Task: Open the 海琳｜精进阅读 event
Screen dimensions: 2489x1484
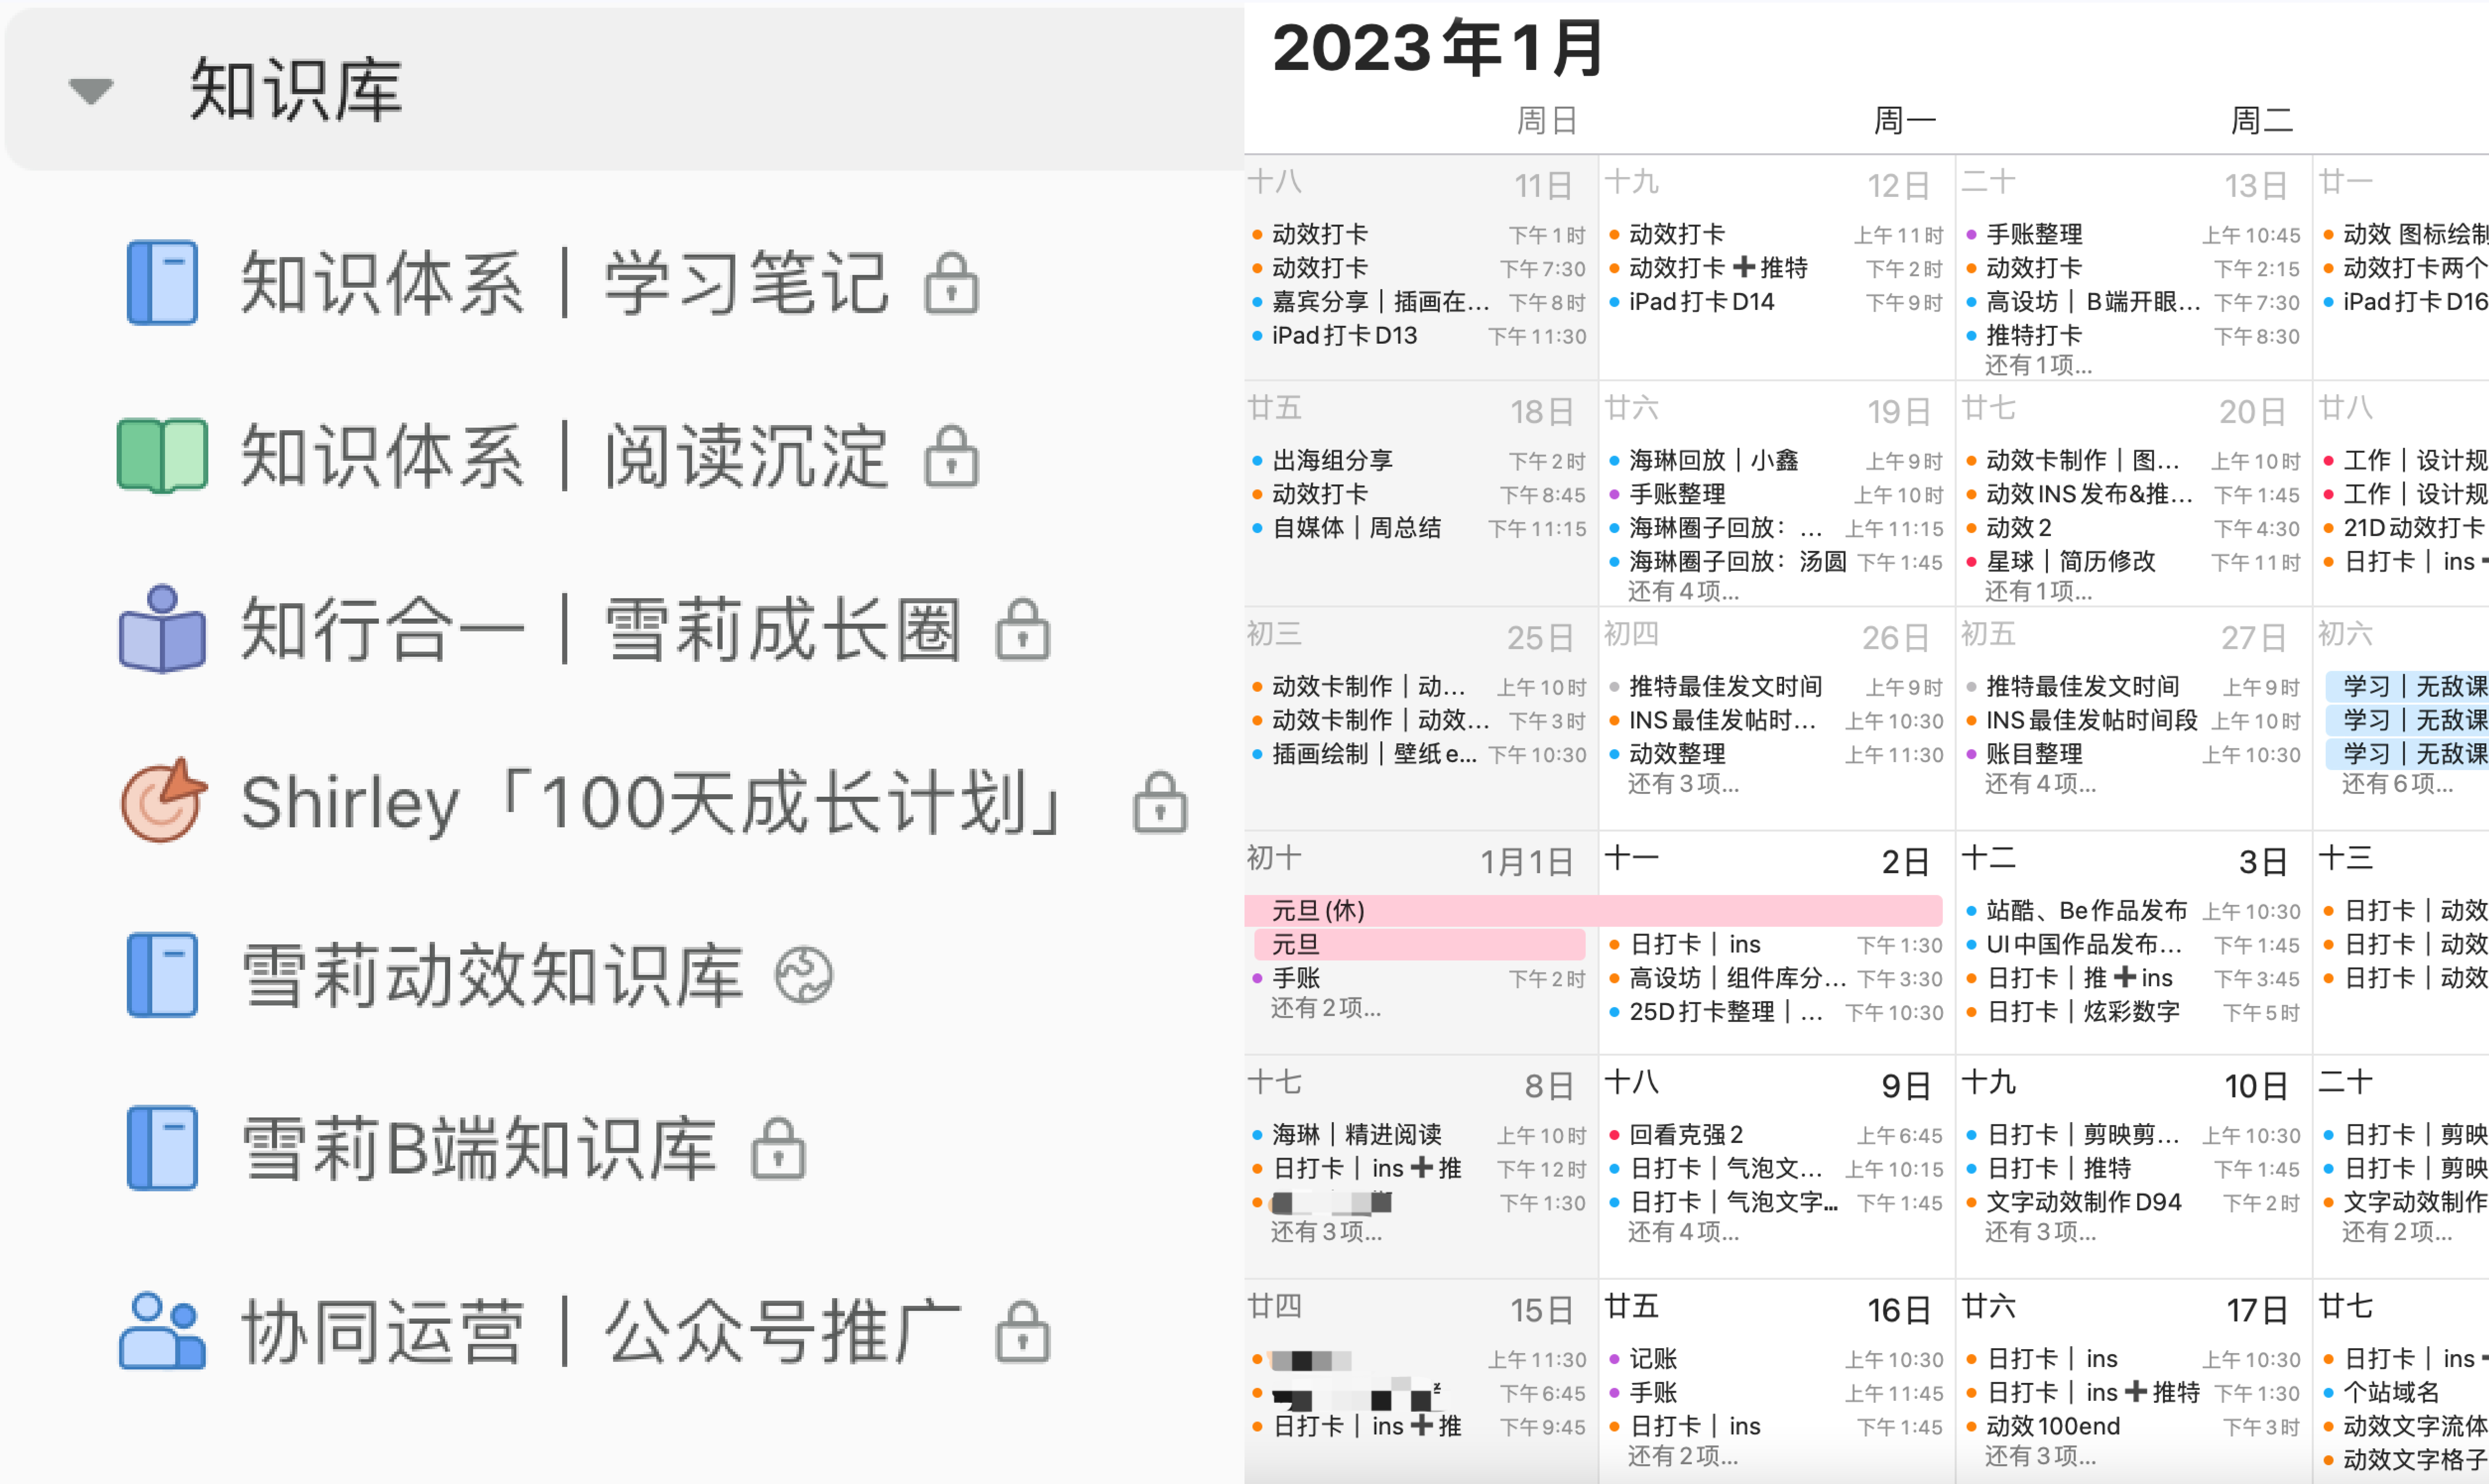Action: (1420, 1135)
